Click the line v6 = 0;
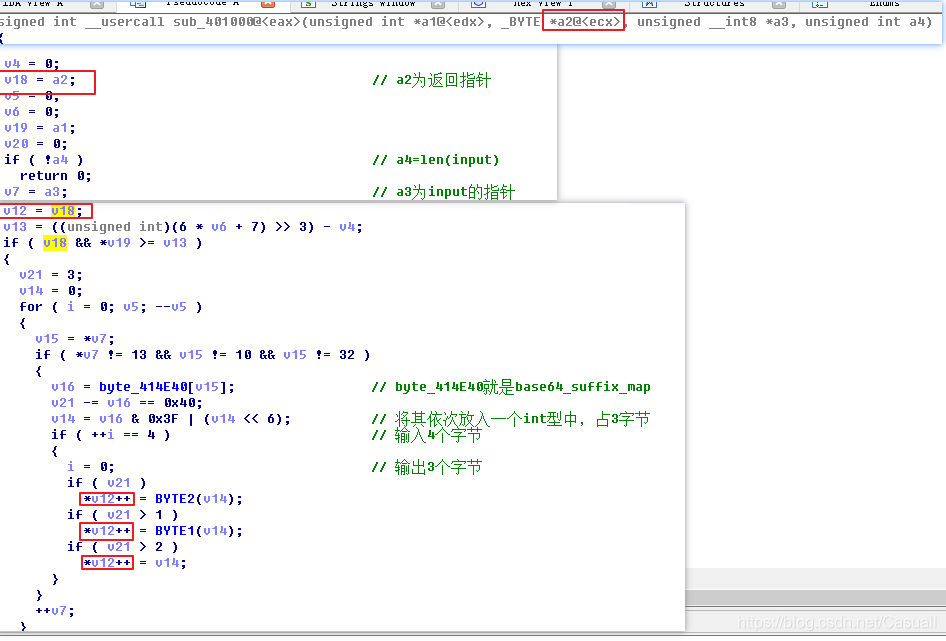The width and height of the screenshot is (946, 641). tap(31, 112)
